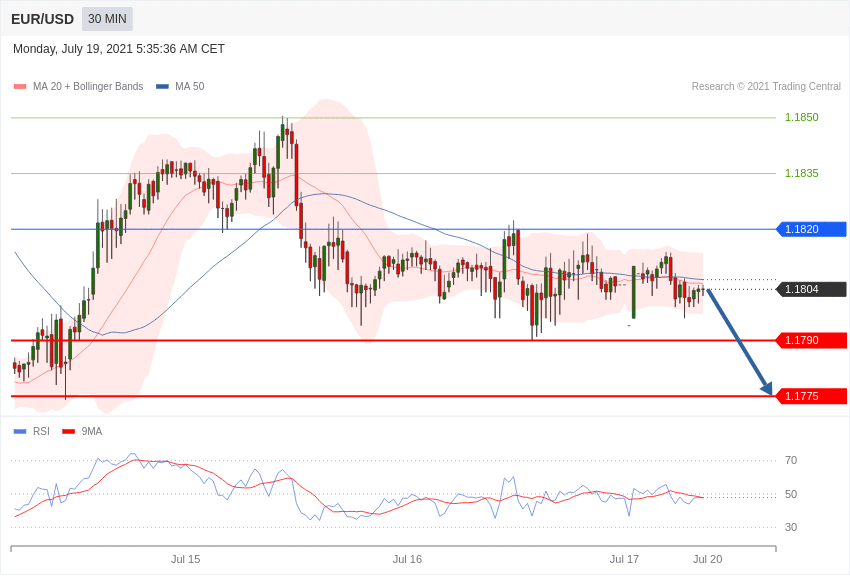850x576 pixels.
Task: Click the Jul 15 date axis label
Action: click(185, 559)
